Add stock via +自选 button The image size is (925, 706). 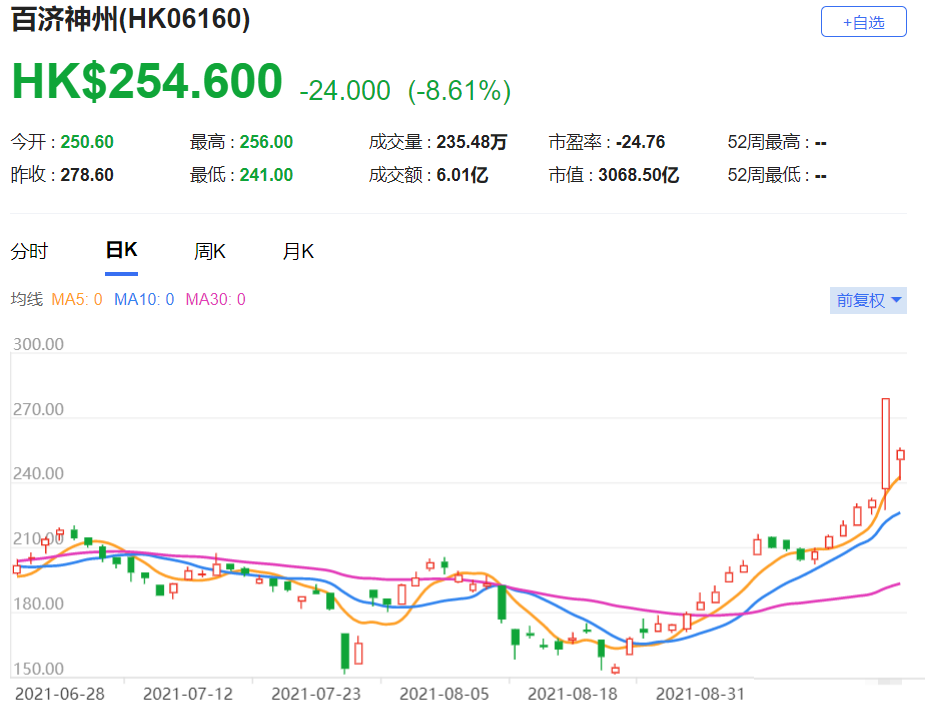coord(863,22)
